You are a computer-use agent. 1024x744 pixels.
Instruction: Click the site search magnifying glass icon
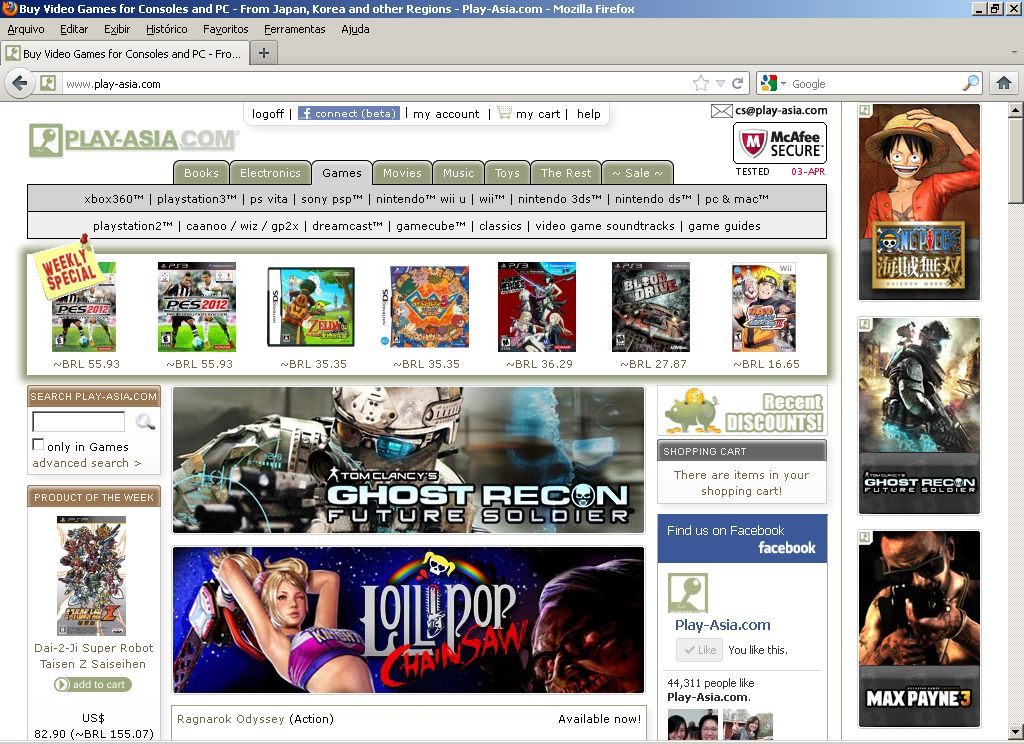click(145, 422)
